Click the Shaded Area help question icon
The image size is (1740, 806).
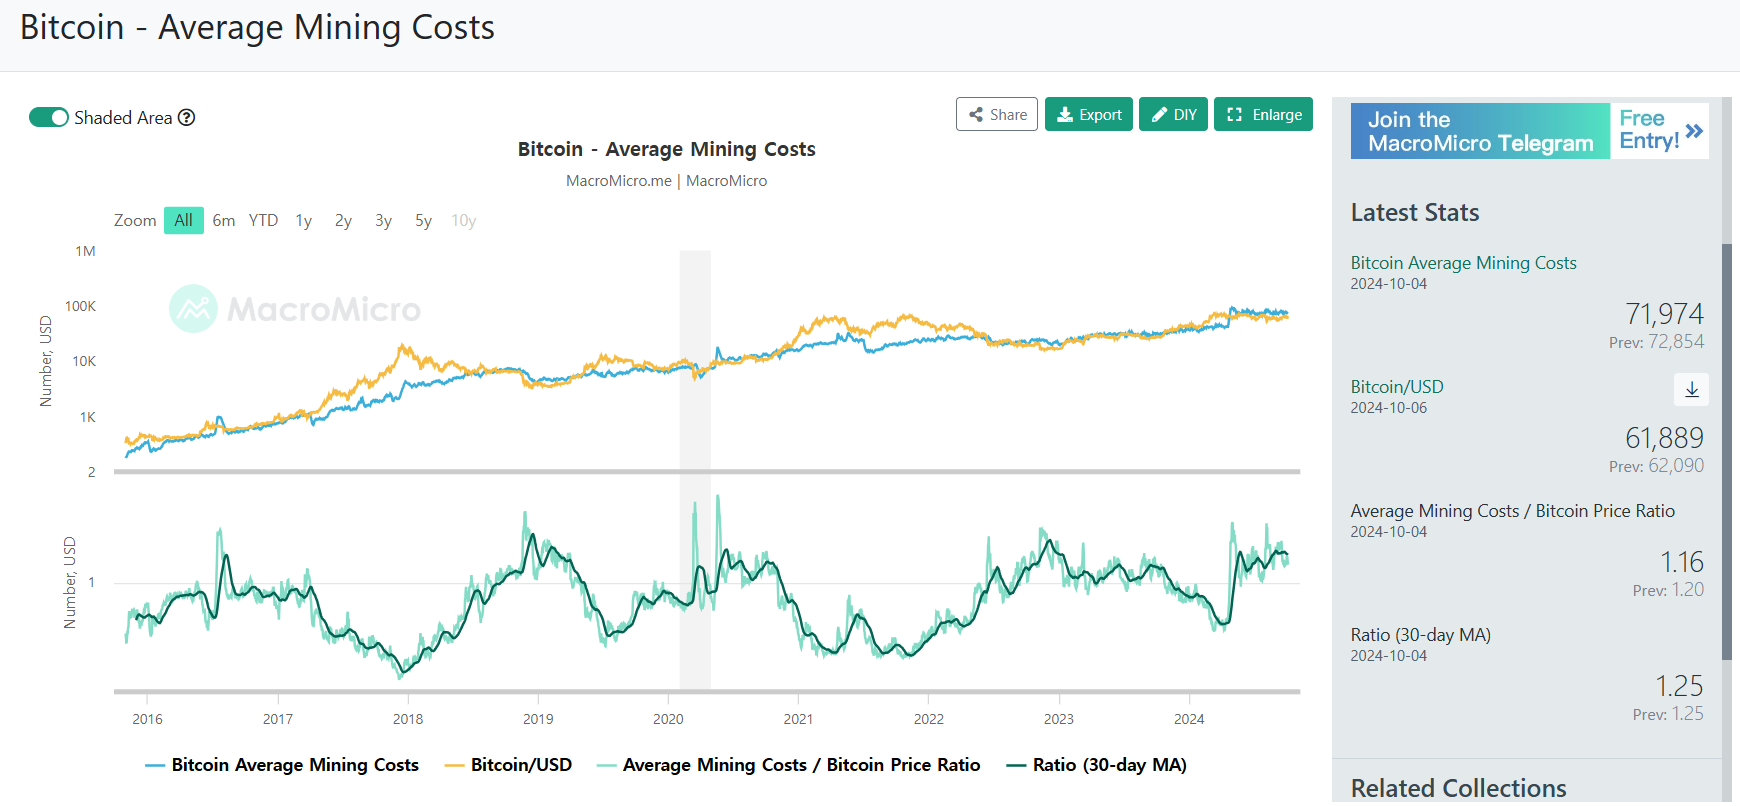[187, 118]
